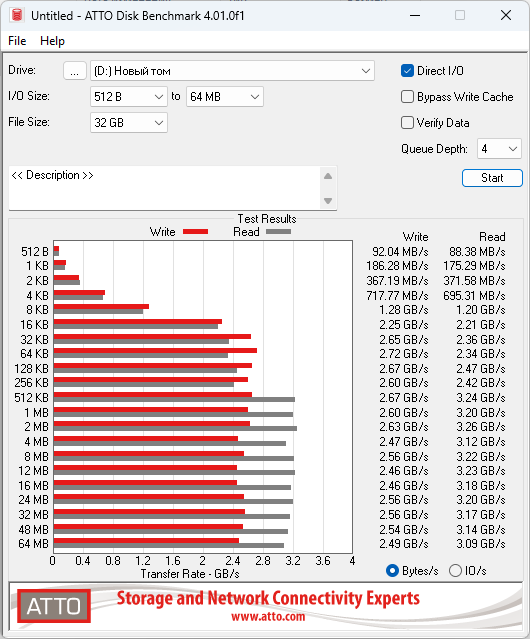Open the File menu
Screen dimensions: 530x639
[17, 41]
